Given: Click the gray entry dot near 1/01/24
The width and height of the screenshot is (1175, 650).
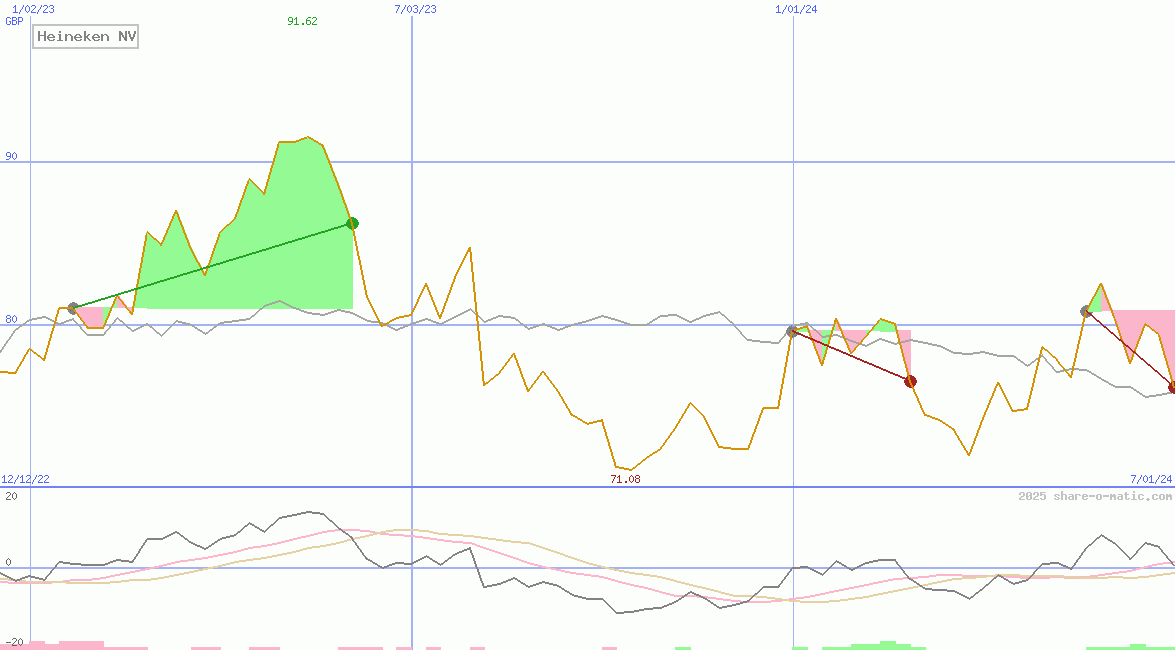Looking at the screenshot, I should (792, 330).
